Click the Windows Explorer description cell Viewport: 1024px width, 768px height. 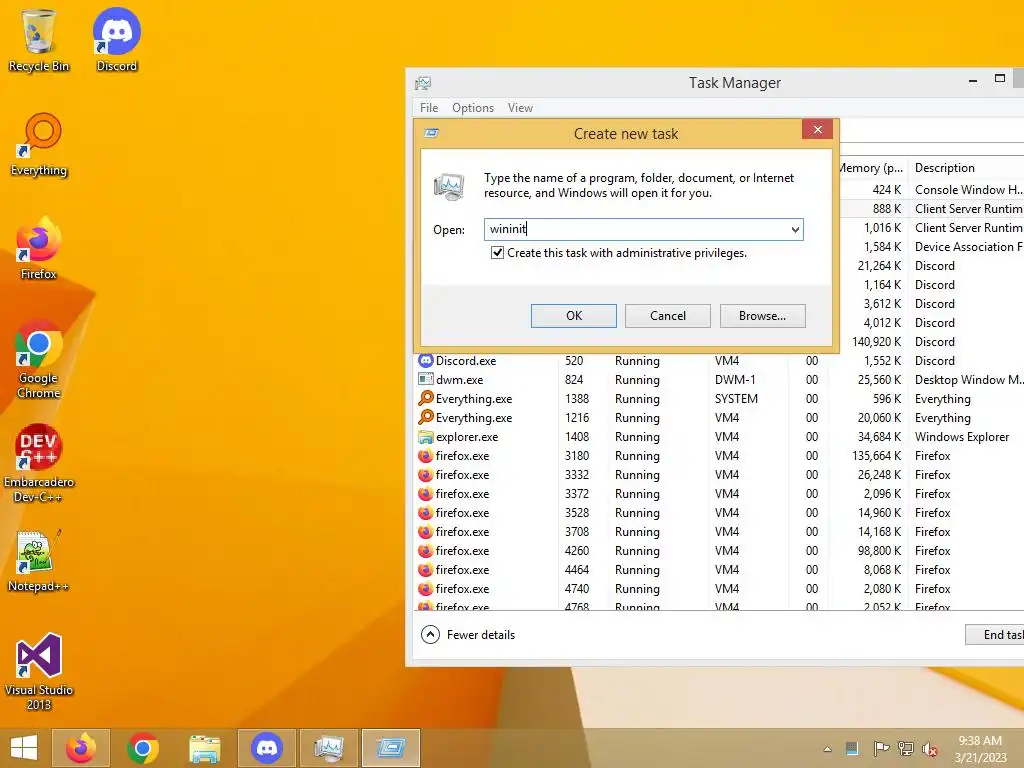coord(962,436)
